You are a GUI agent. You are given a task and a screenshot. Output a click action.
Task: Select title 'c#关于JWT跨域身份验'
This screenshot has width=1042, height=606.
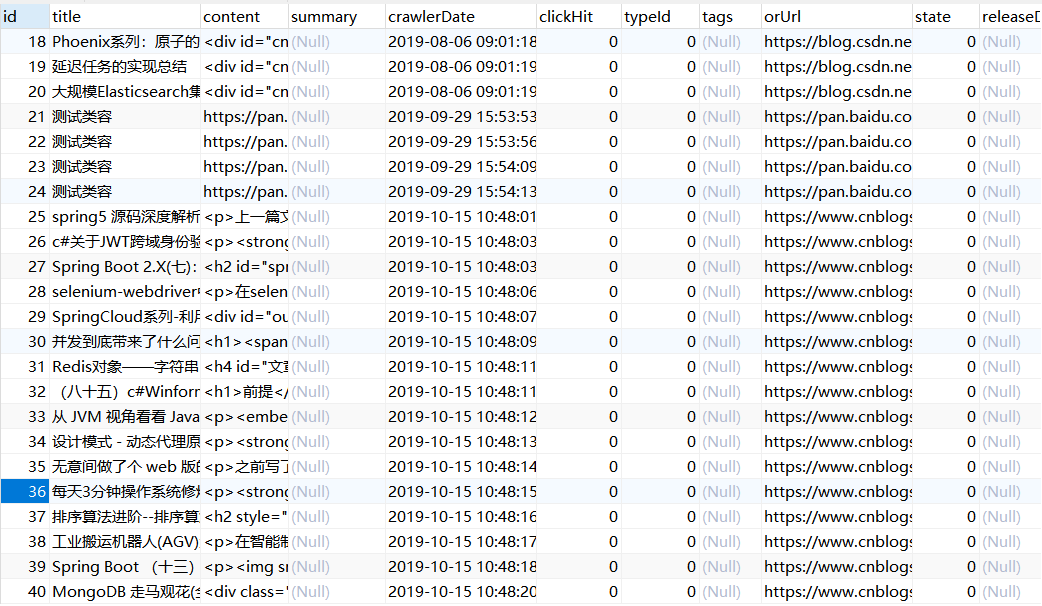pos(125,242)
